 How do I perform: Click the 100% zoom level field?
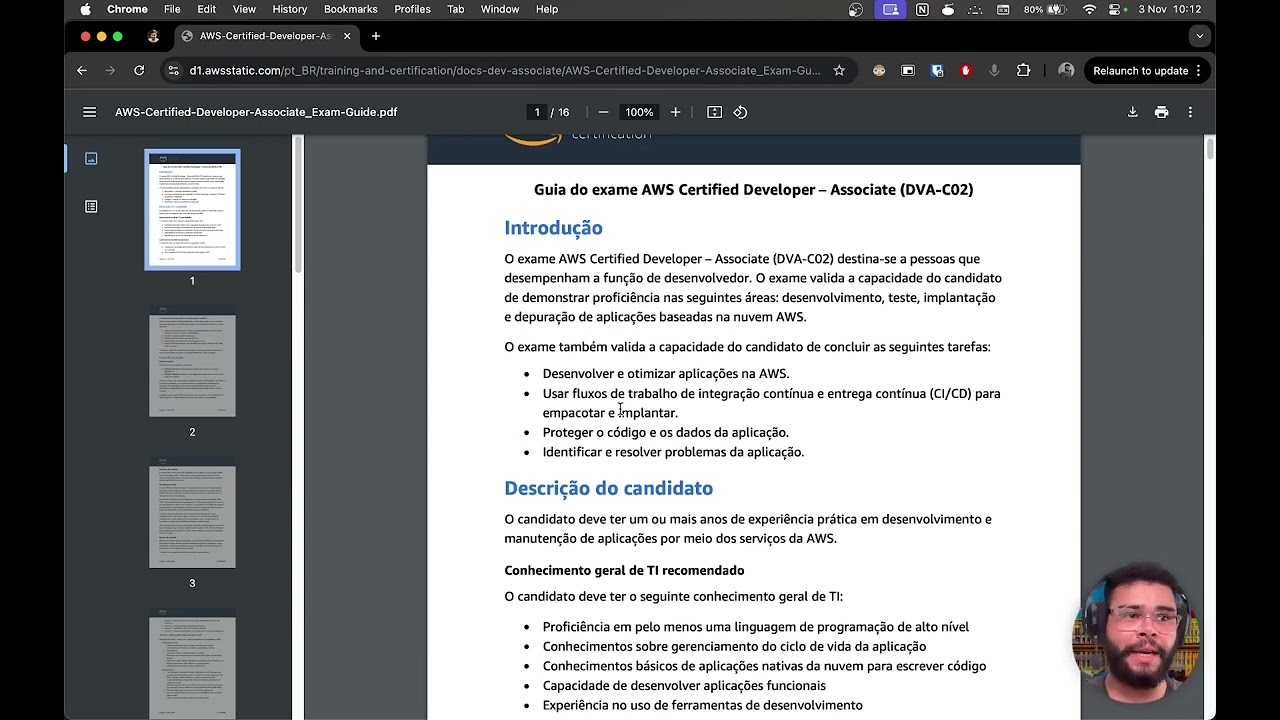click(638, 112)
